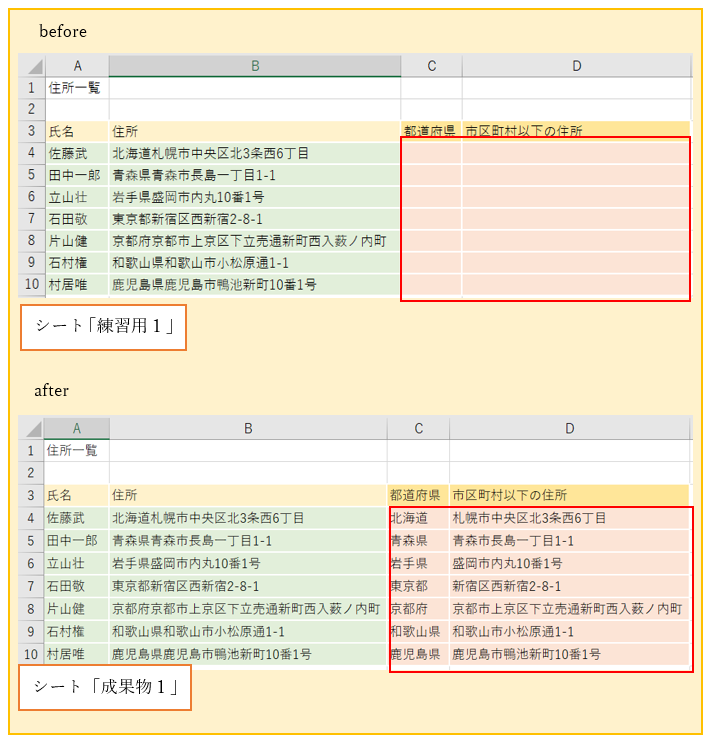Select the 東京都 cell in the after table
This screenshot has height=743, width=712.
tap(418, 587)
